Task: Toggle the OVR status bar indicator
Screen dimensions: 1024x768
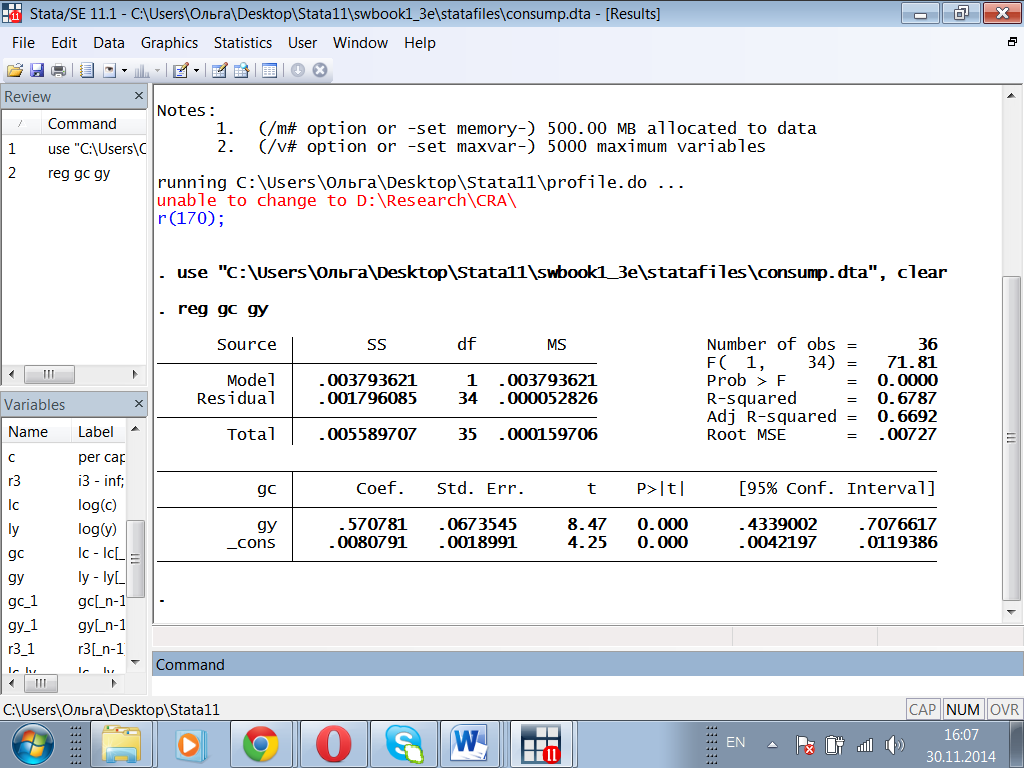Action: (x=1003, y=709)
